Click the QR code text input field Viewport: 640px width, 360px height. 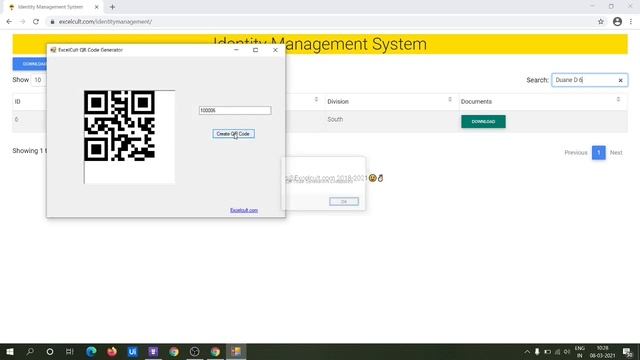[235, 110]
